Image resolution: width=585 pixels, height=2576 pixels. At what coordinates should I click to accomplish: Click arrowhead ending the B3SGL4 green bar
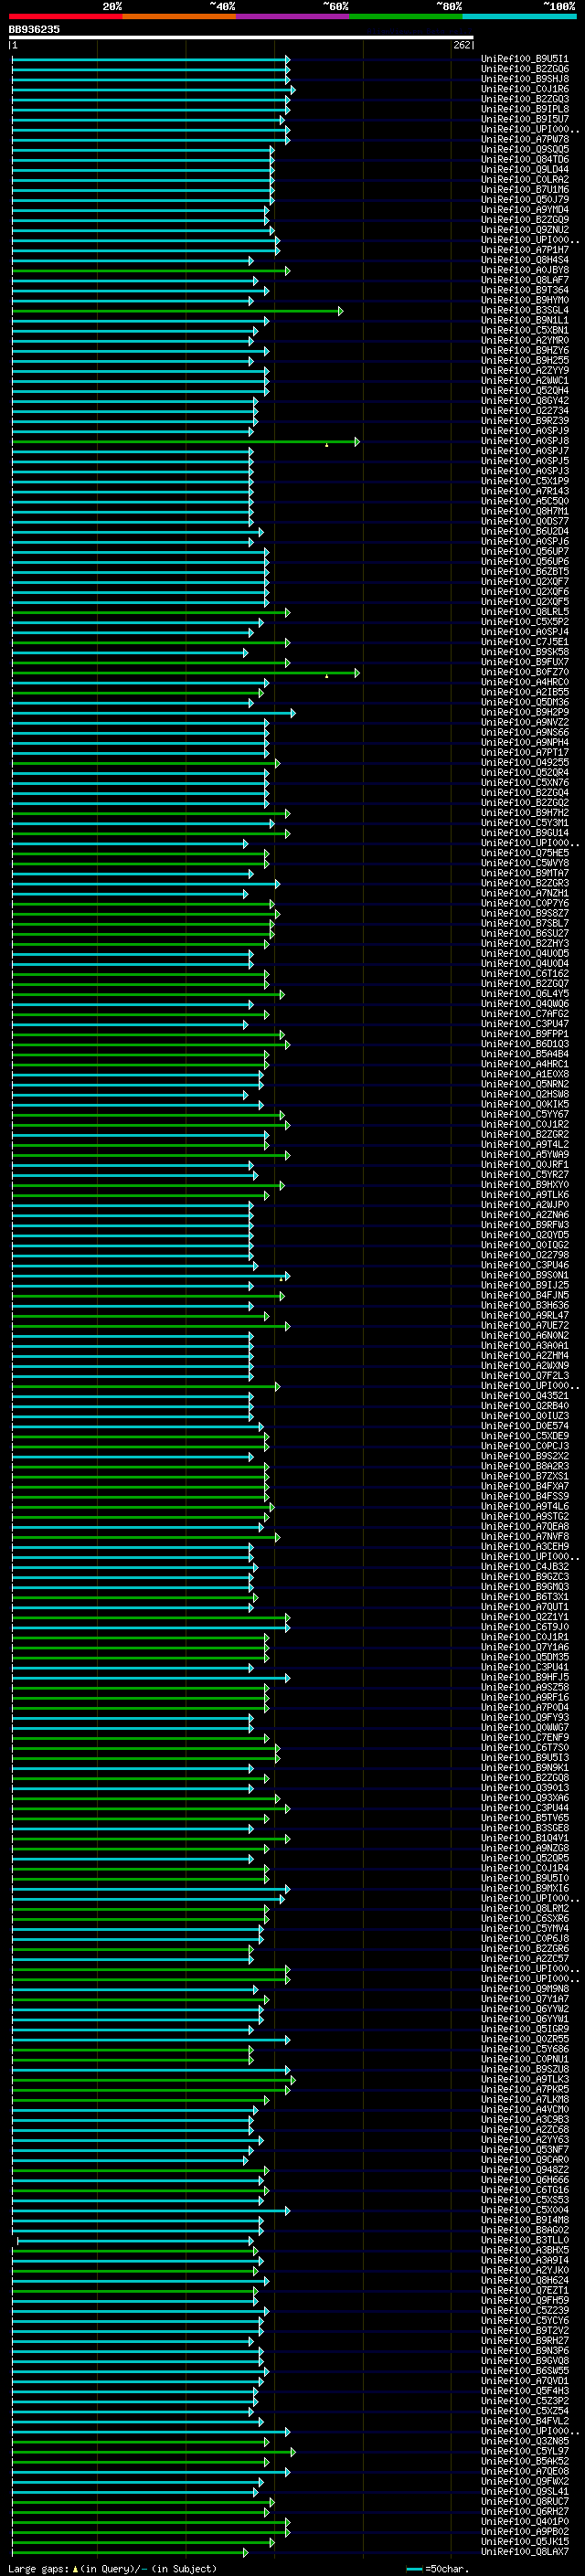[x=340, y=311]
